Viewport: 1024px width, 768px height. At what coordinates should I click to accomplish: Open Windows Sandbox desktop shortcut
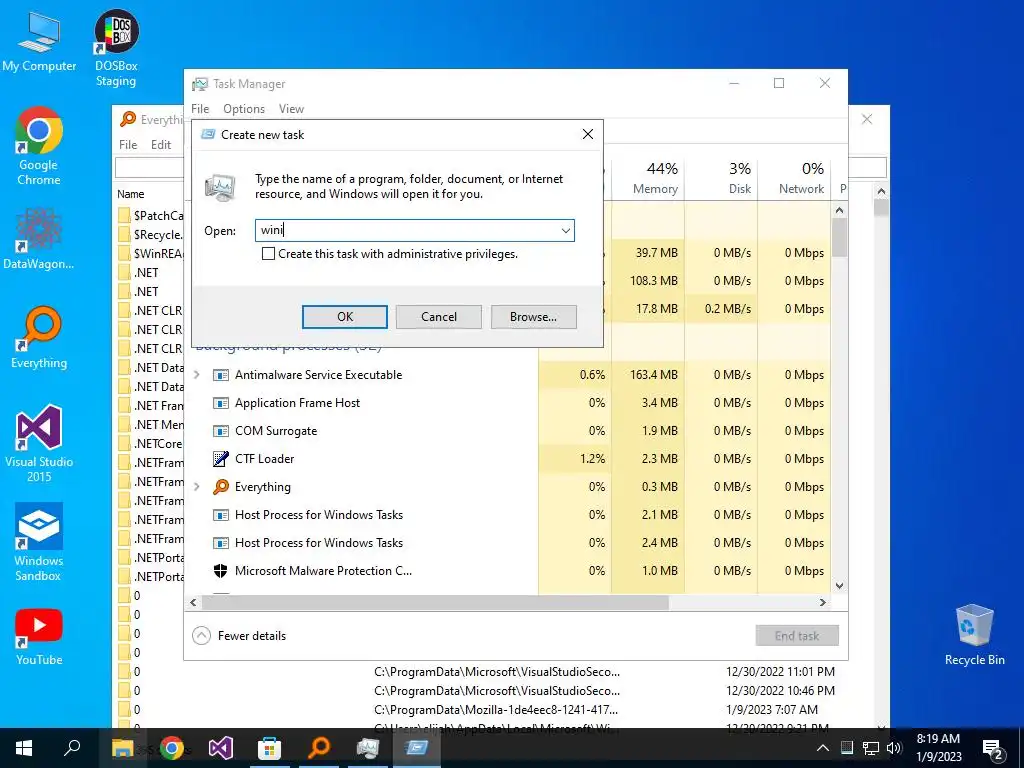(39, 542)
